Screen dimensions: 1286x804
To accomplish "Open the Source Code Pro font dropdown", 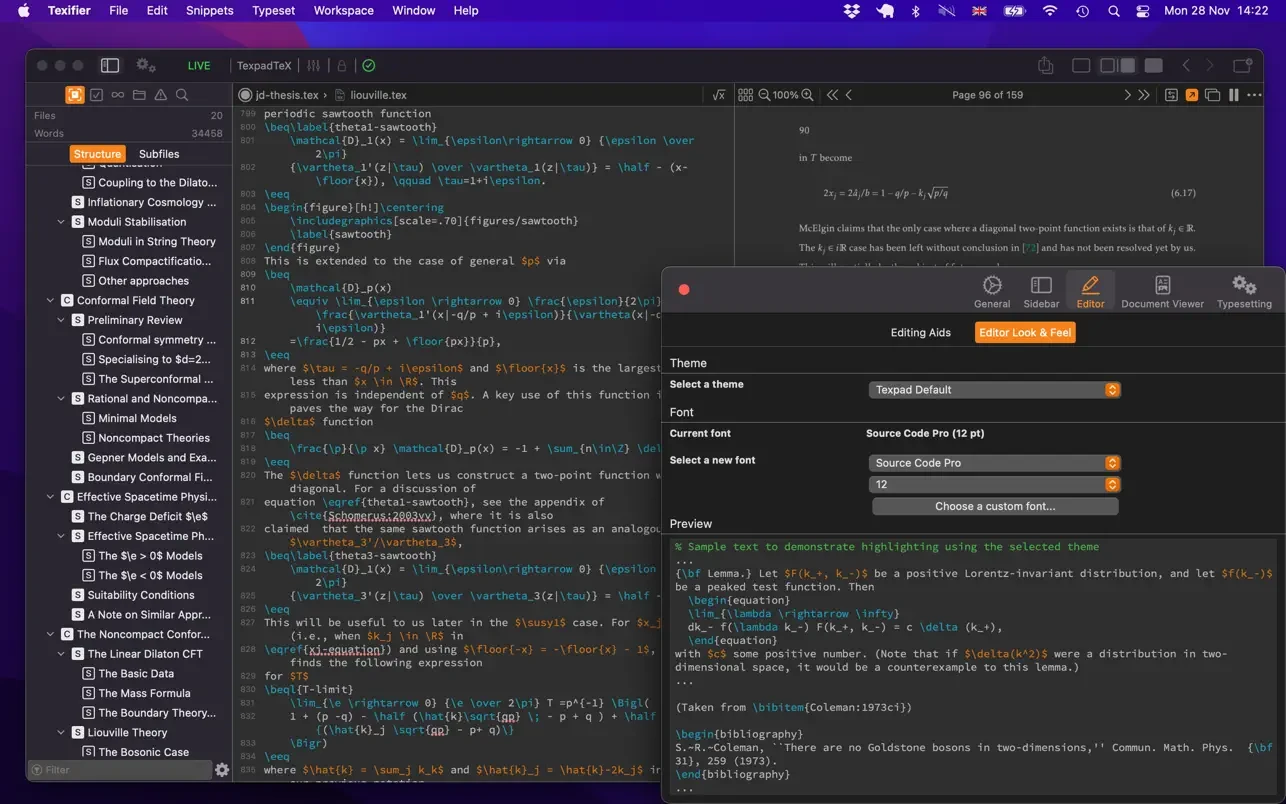I will (x=994, y=463).
